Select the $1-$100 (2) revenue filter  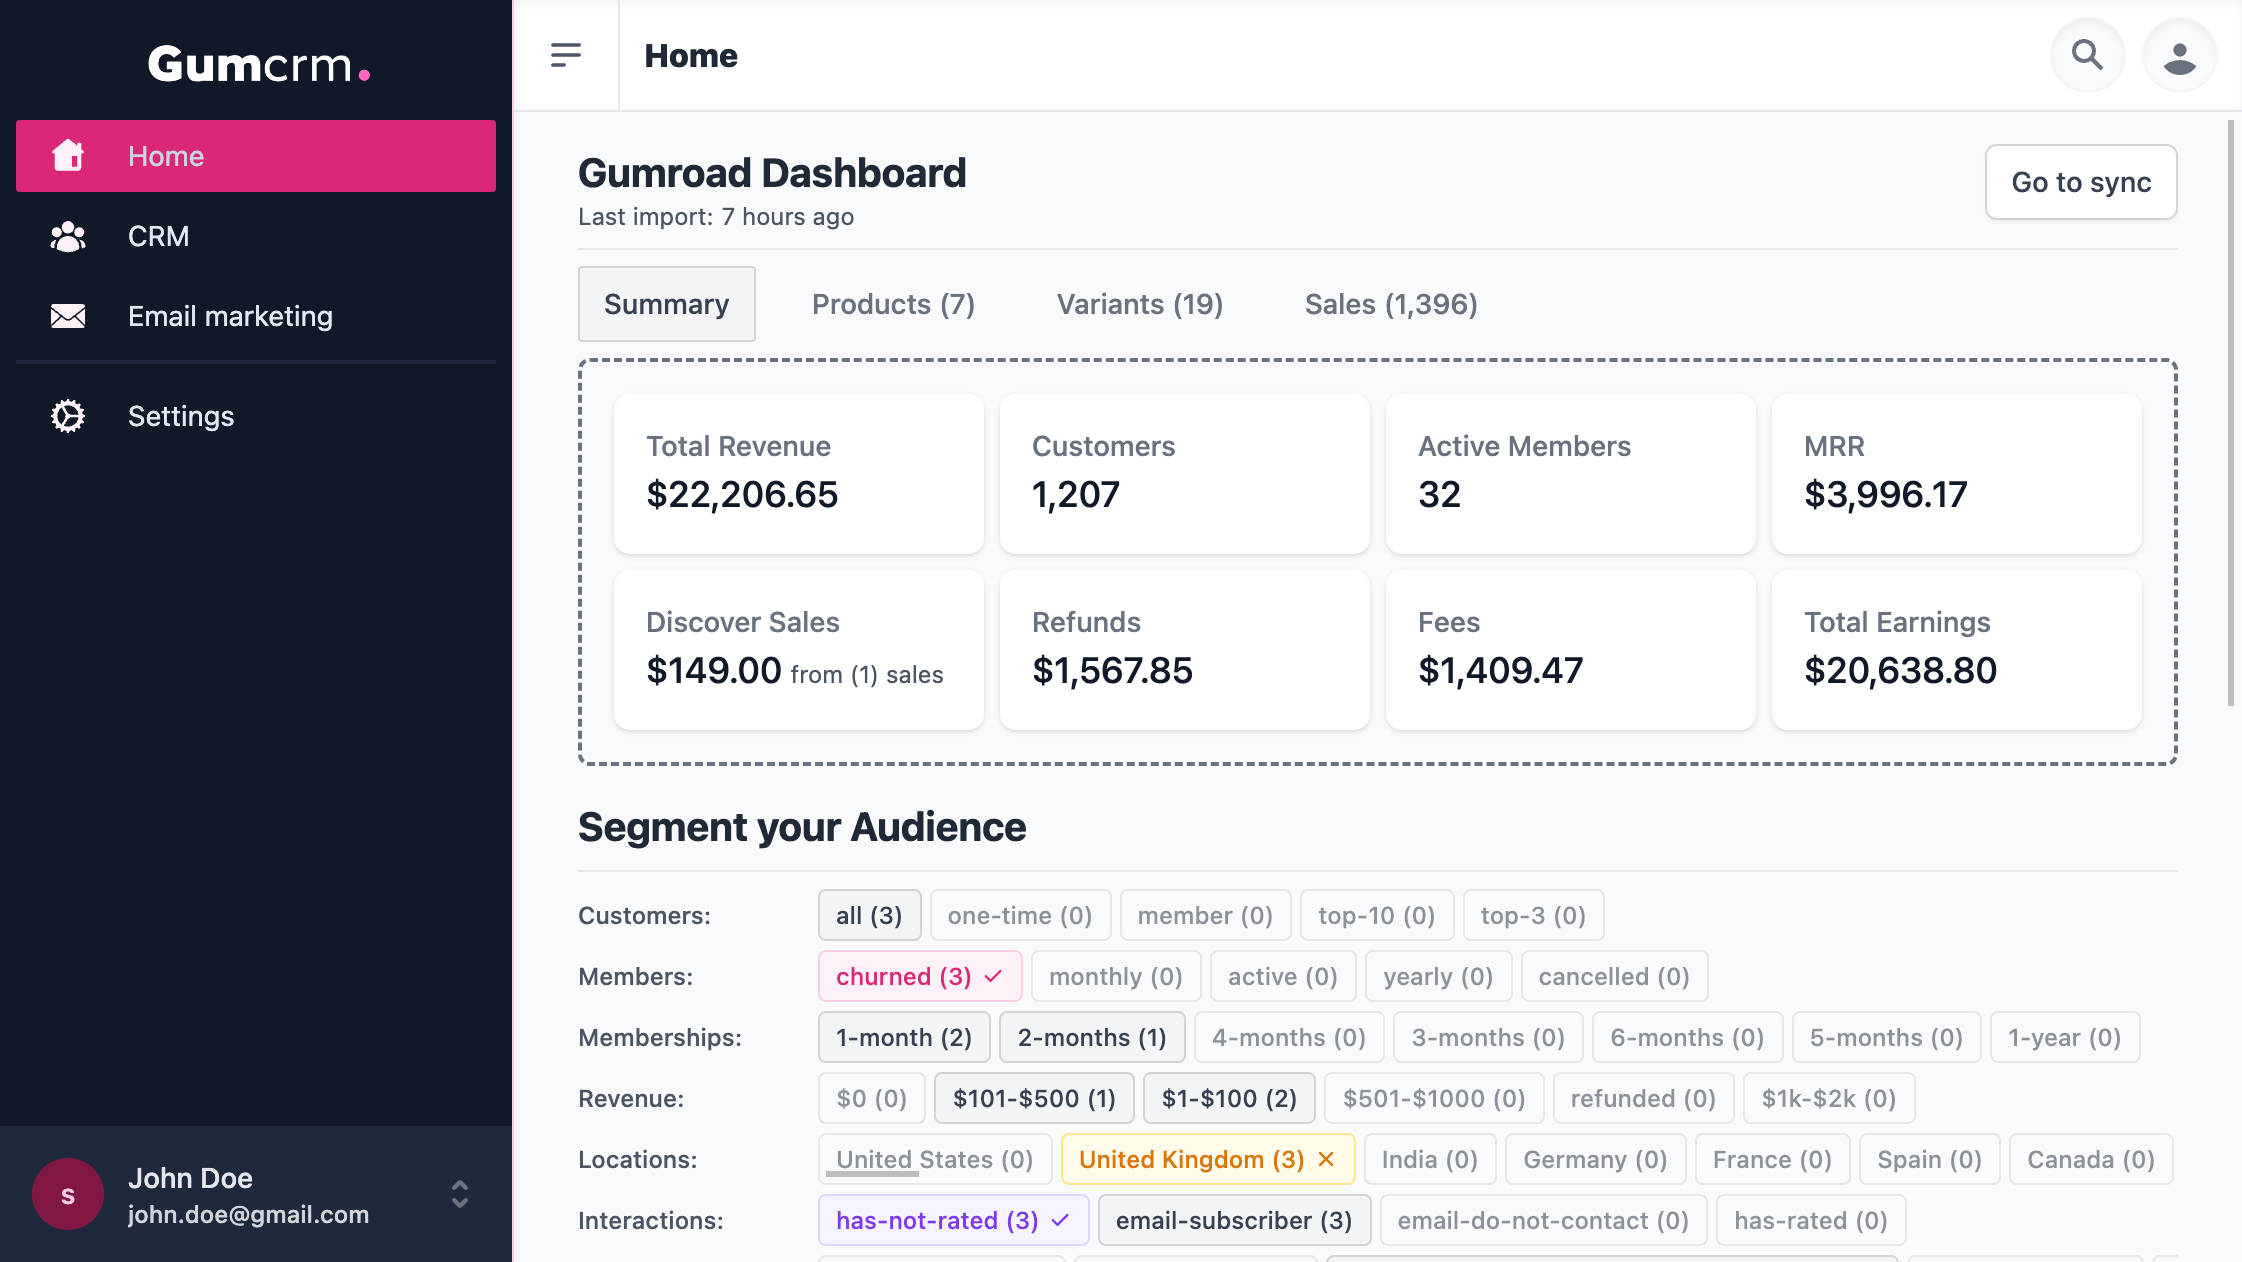coord(1229,1098)
